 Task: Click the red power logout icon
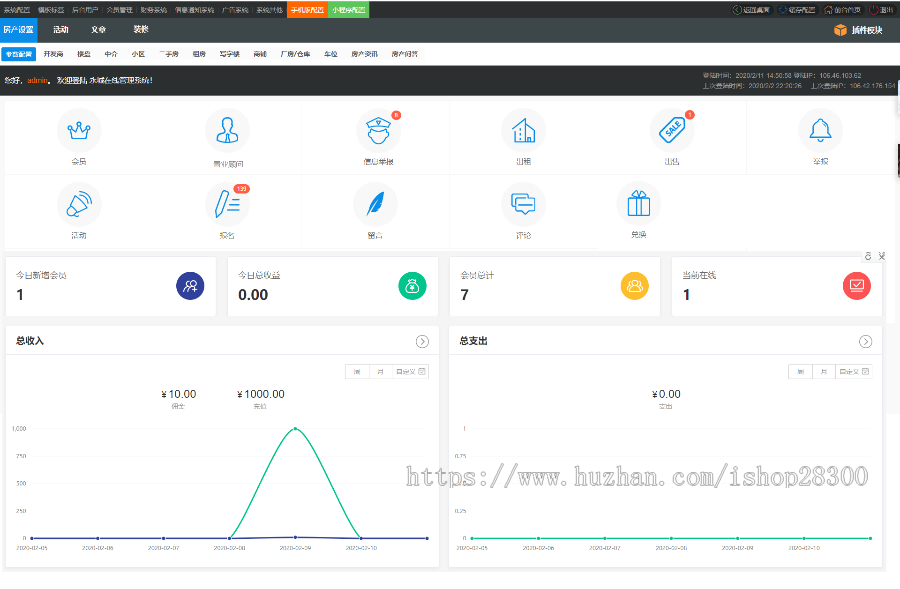pyautogui.click(x=874, y=10)
